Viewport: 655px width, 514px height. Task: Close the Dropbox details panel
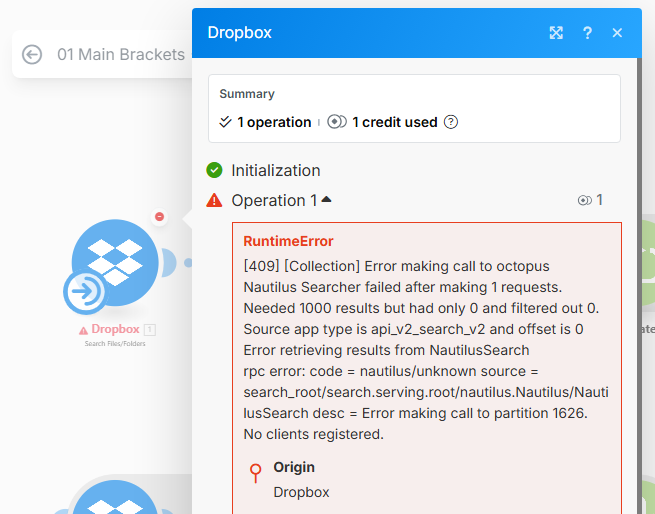pyautogui.click(x=617, y=33)
